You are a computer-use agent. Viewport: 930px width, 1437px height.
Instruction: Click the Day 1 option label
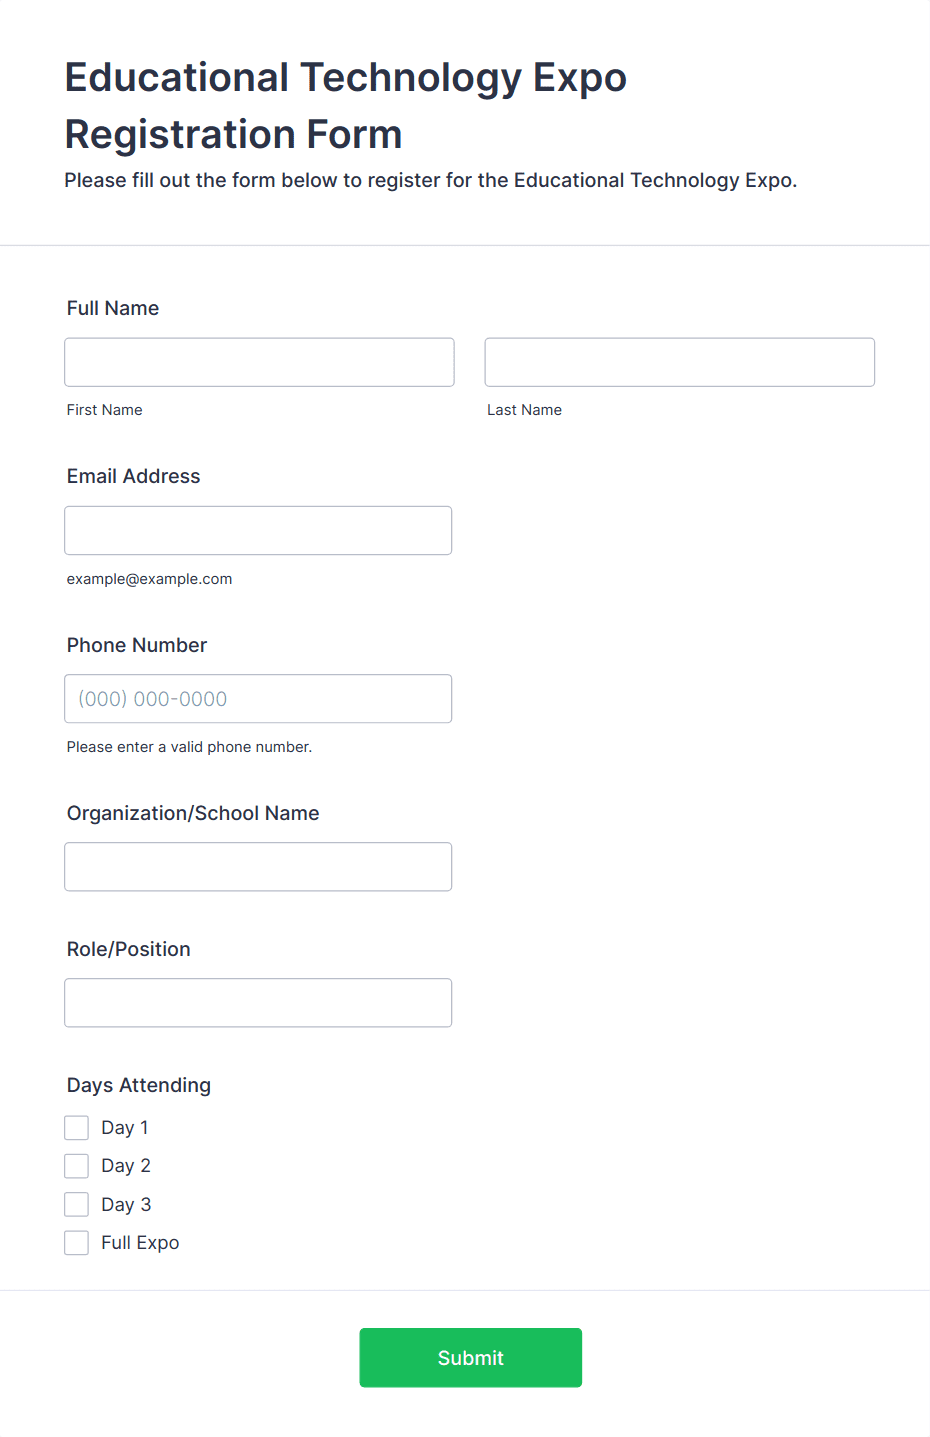coord(125,1128)
